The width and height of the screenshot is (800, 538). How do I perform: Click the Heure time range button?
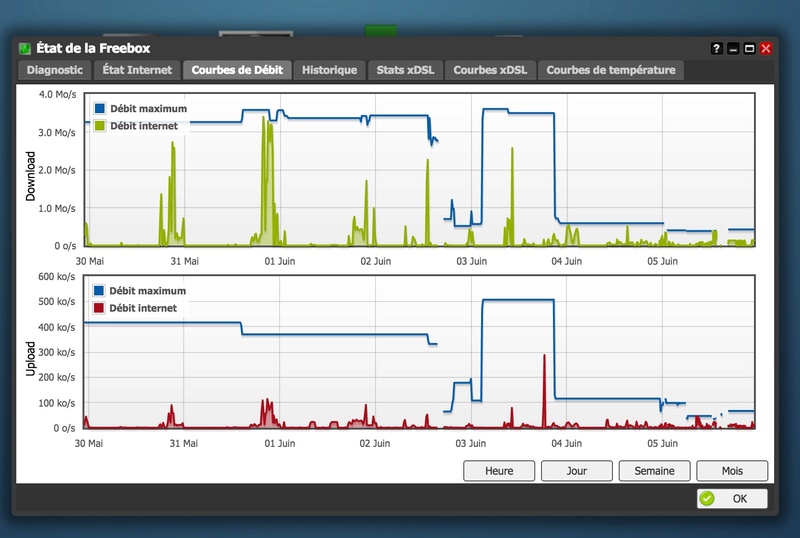pos(499,471)
